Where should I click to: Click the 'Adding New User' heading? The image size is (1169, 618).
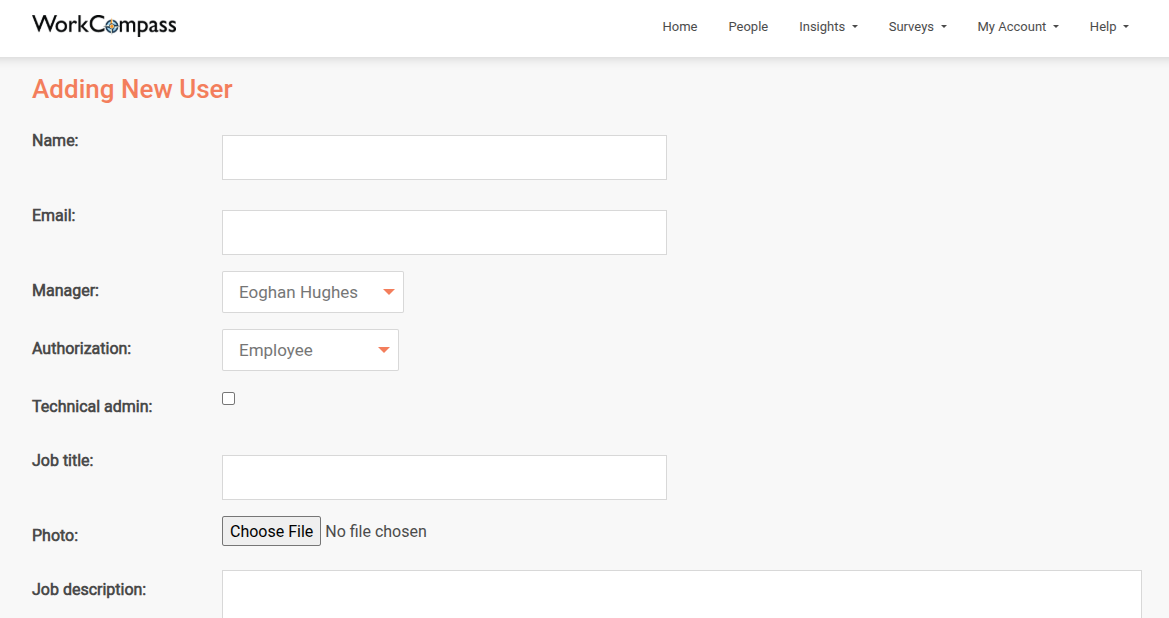click(132, 89)
